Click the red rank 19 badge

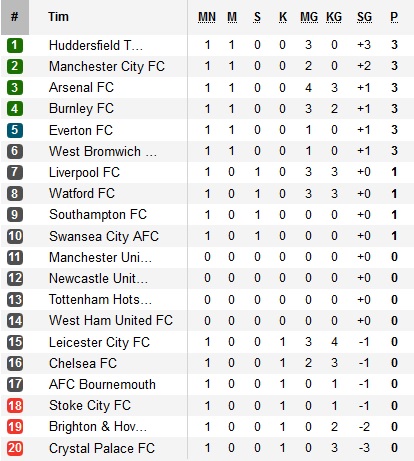click(x=15, y=427)
